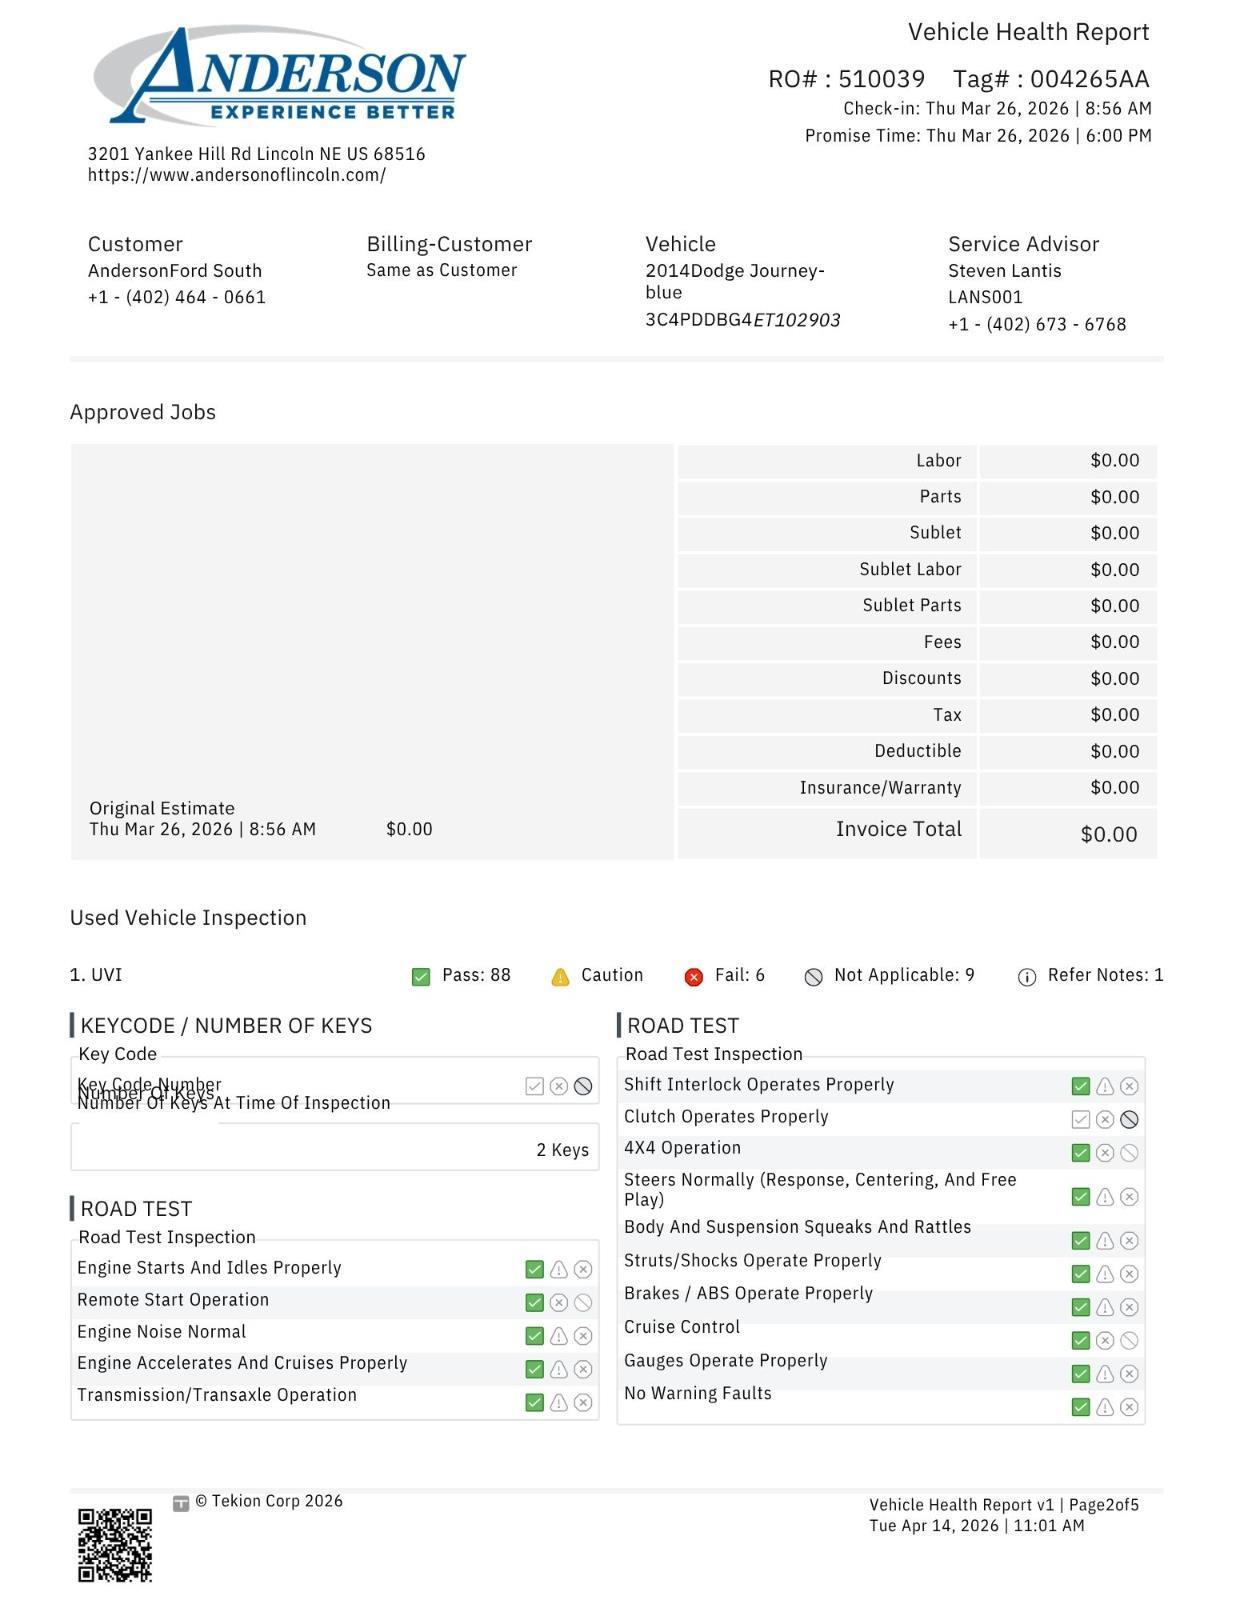Toggle the unchecked pass box on Clutch Operates Properly
This screenshot has width=1236, height=1600.
tap(1080, 1119)
